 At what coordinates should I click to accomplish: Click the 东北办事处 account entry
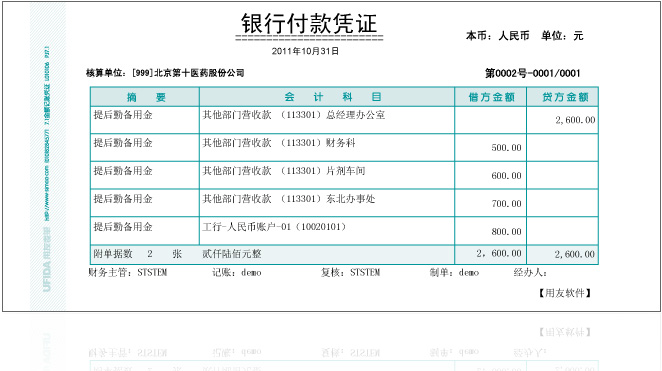(289, 198)
